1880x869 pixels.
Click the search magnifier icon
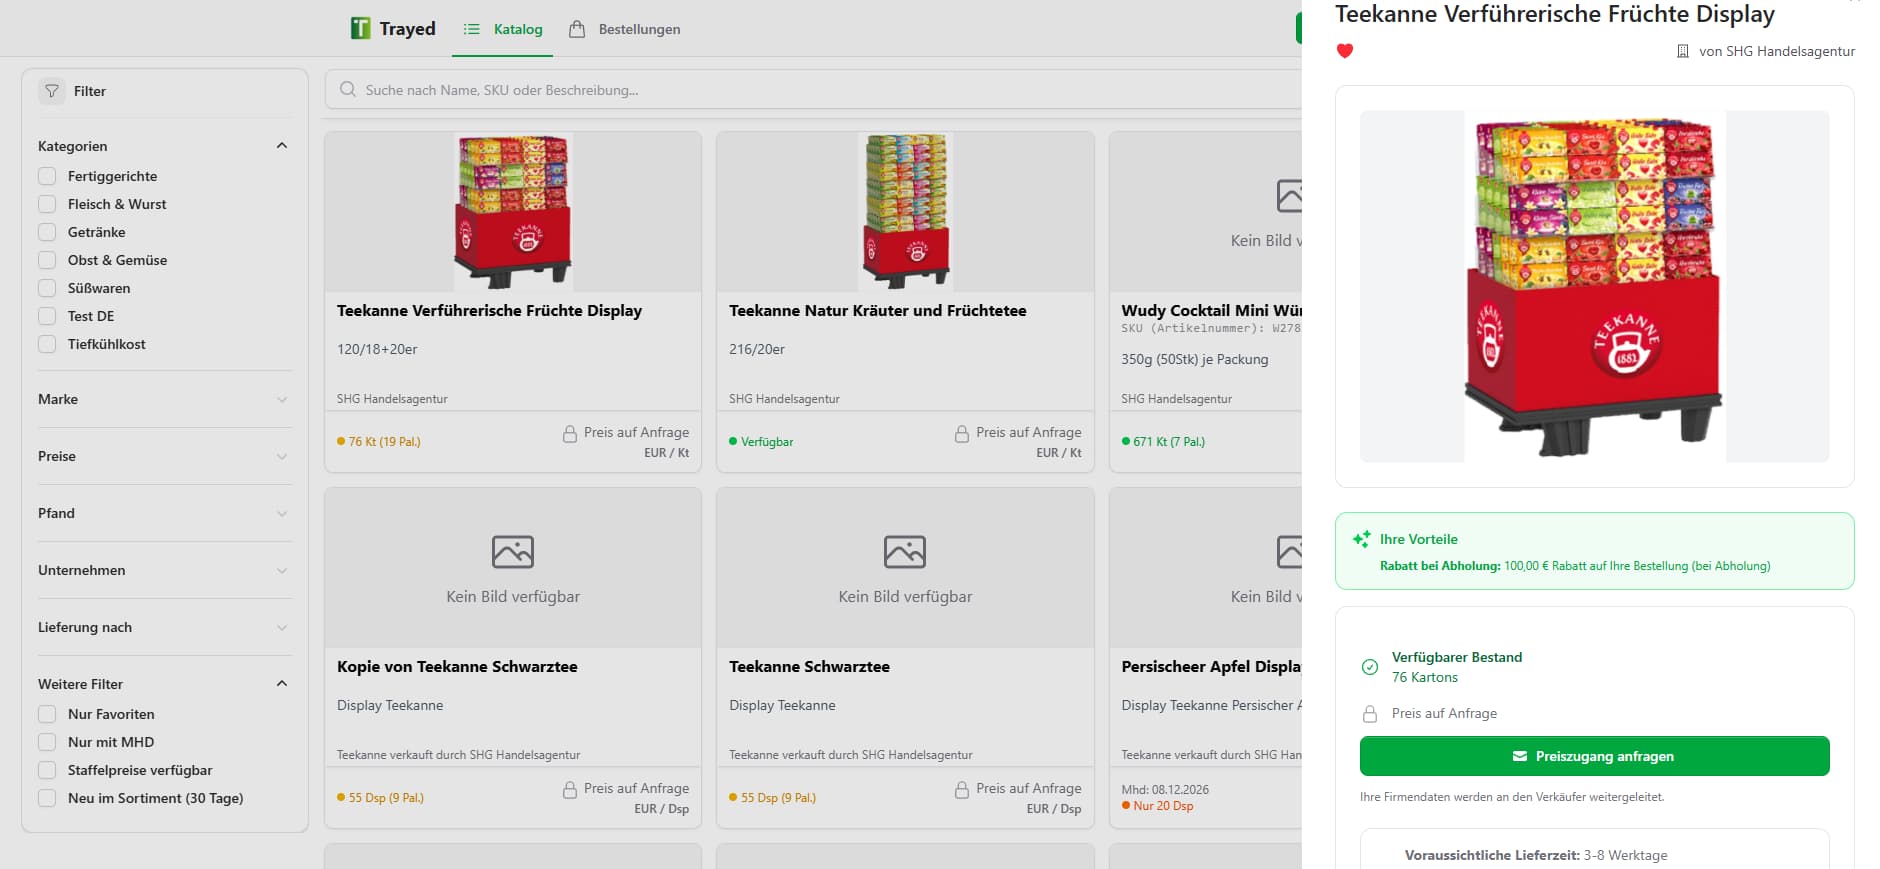pyautogui.click(x=348, y=89)
